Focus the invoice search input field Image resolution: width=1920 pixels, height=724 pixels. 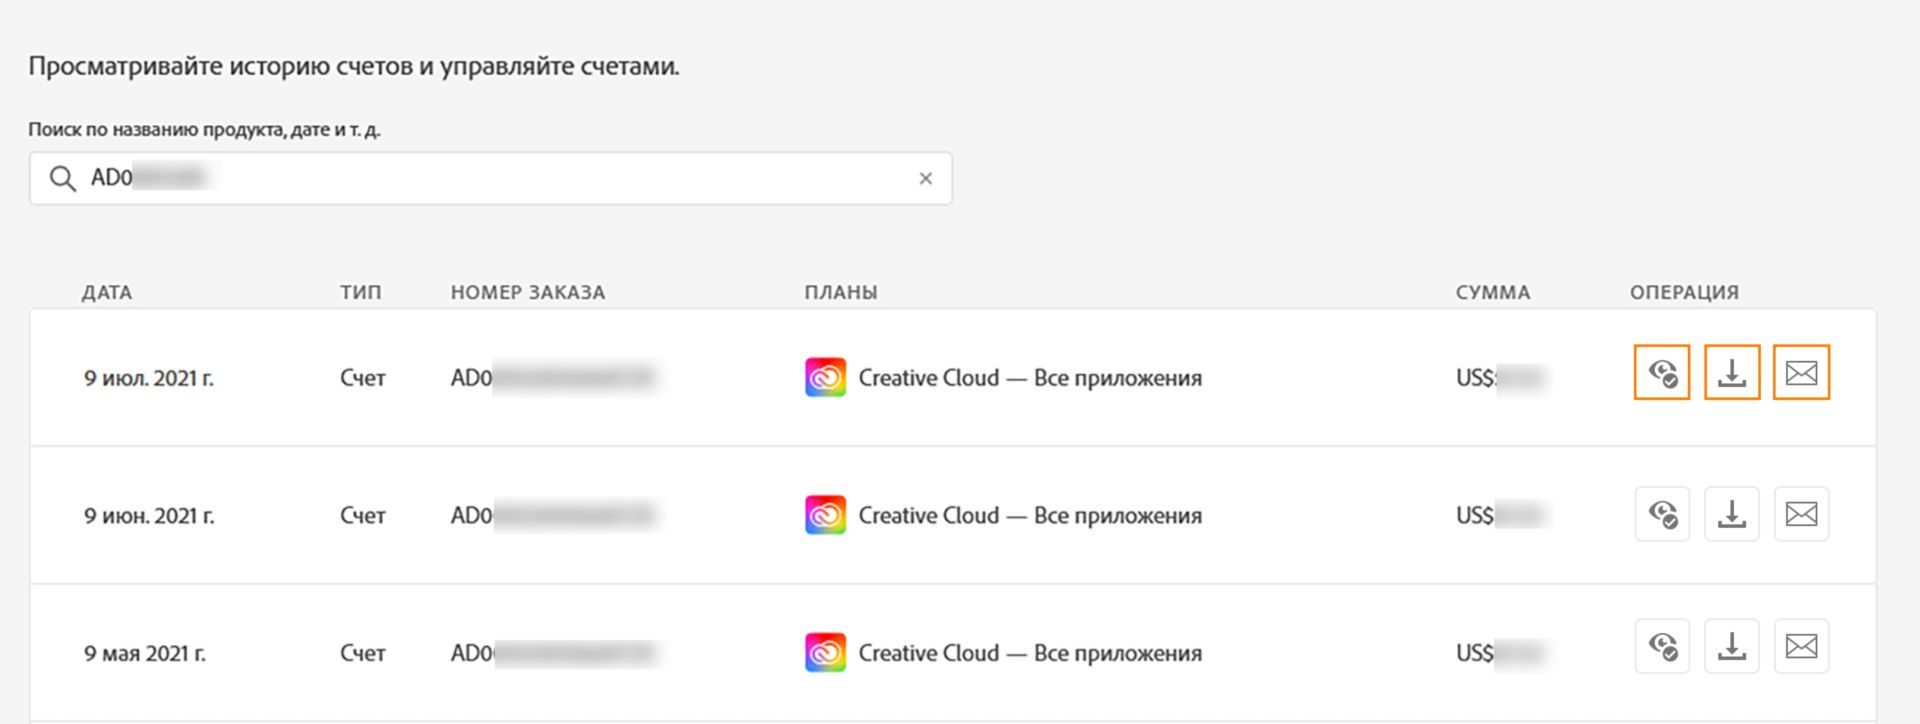pyautogui.click(x=490, y=178)
